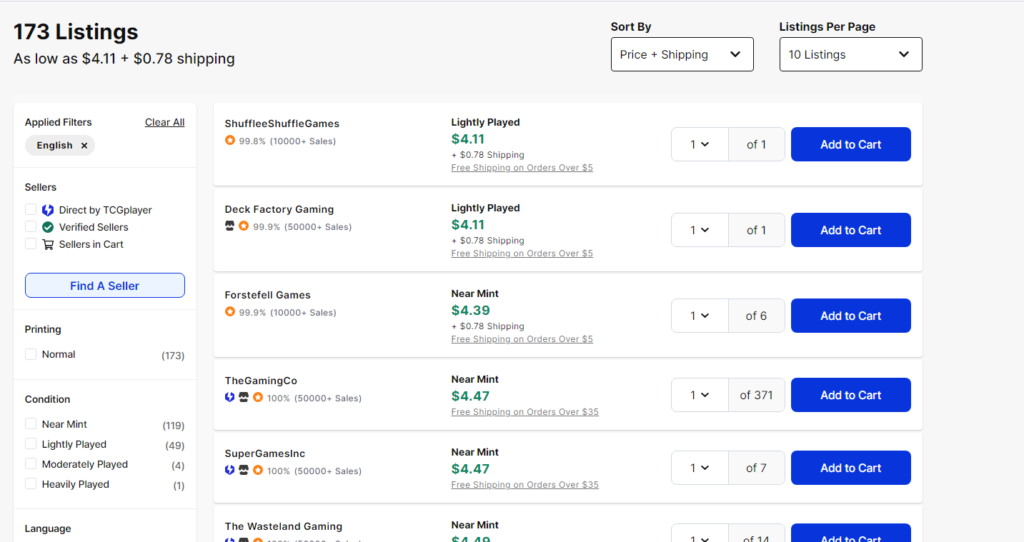Click the Find A Seller button

tap(104, 285)
